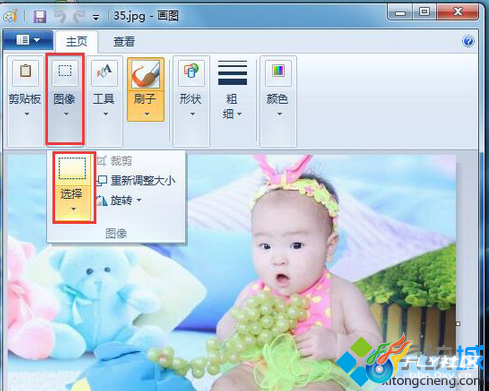The image size is (489, 391).
Task: Undo the last action
Action: (x=60, y=16)
